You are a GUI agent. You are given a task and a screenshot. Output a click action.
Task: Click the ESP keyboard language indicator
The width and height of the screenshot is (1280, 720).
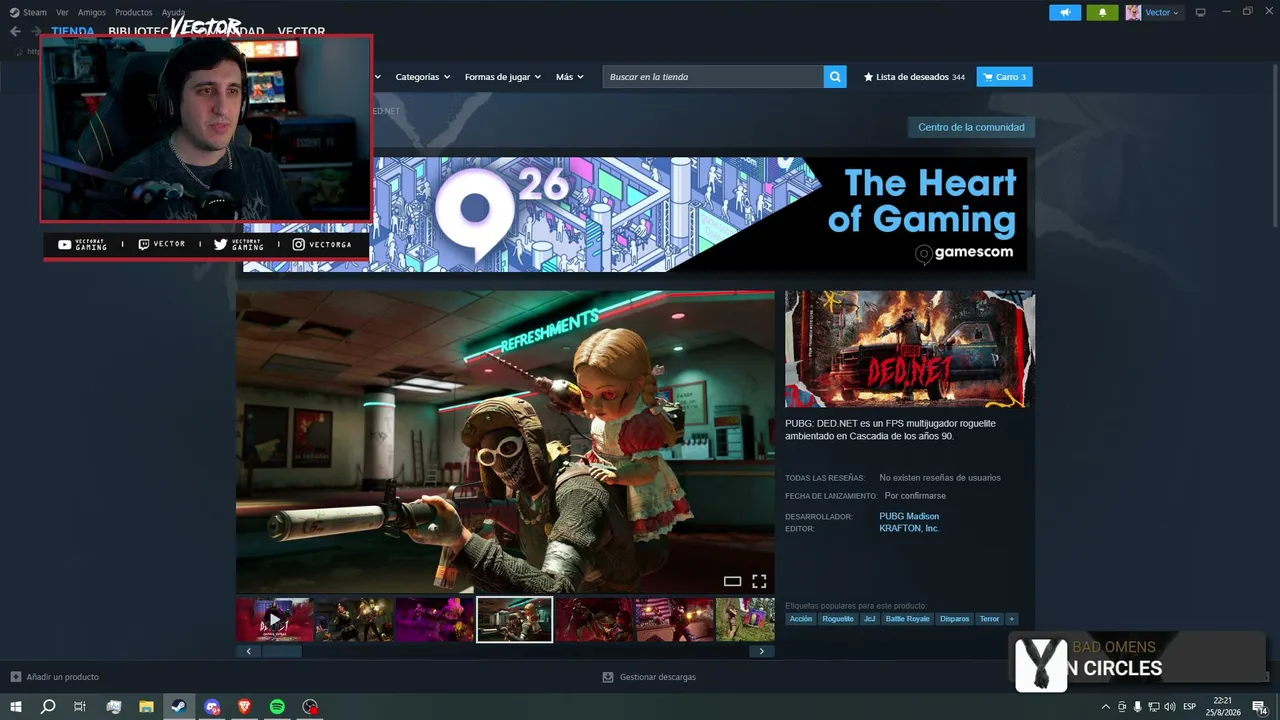tap(1190, 707)
